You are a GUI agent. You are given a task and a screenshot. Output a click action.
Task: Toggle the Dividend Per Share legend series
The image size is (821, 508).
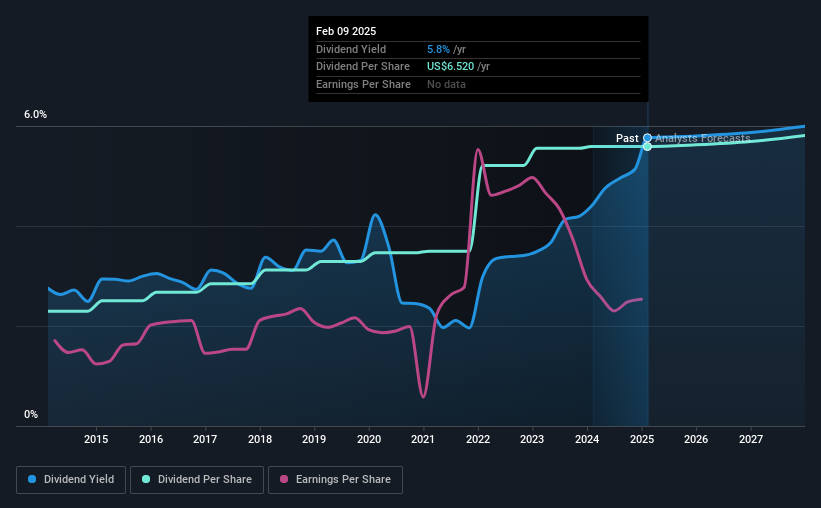tap(197, 479)
